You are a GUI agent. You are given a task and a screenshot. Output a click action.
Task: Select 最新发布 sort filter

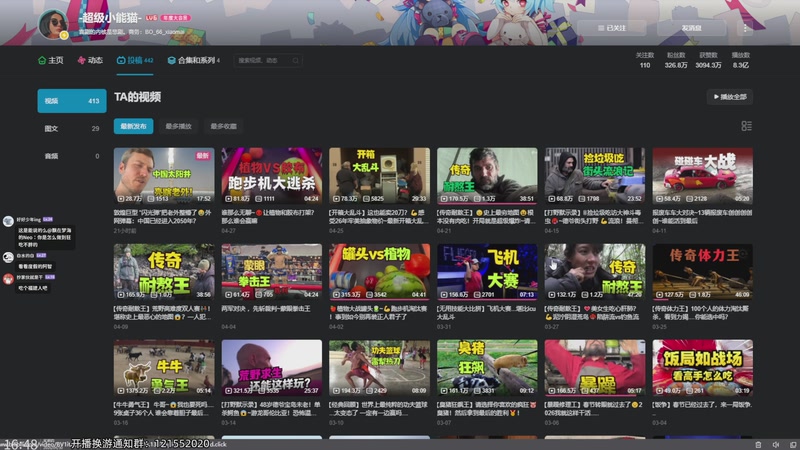tap(133, 126)
